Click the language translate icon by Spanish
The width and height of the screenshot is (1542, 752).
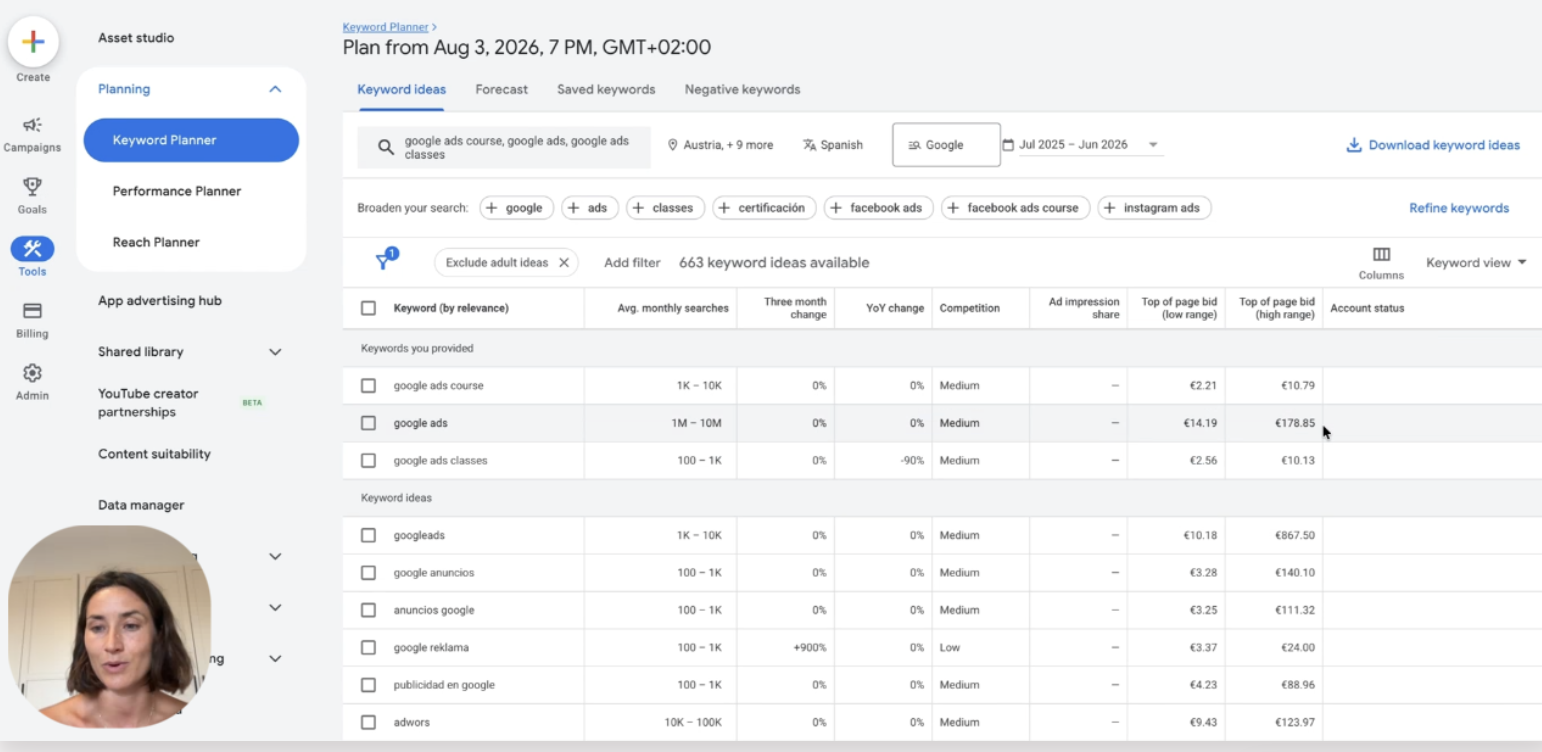click(x=809, y=145)
